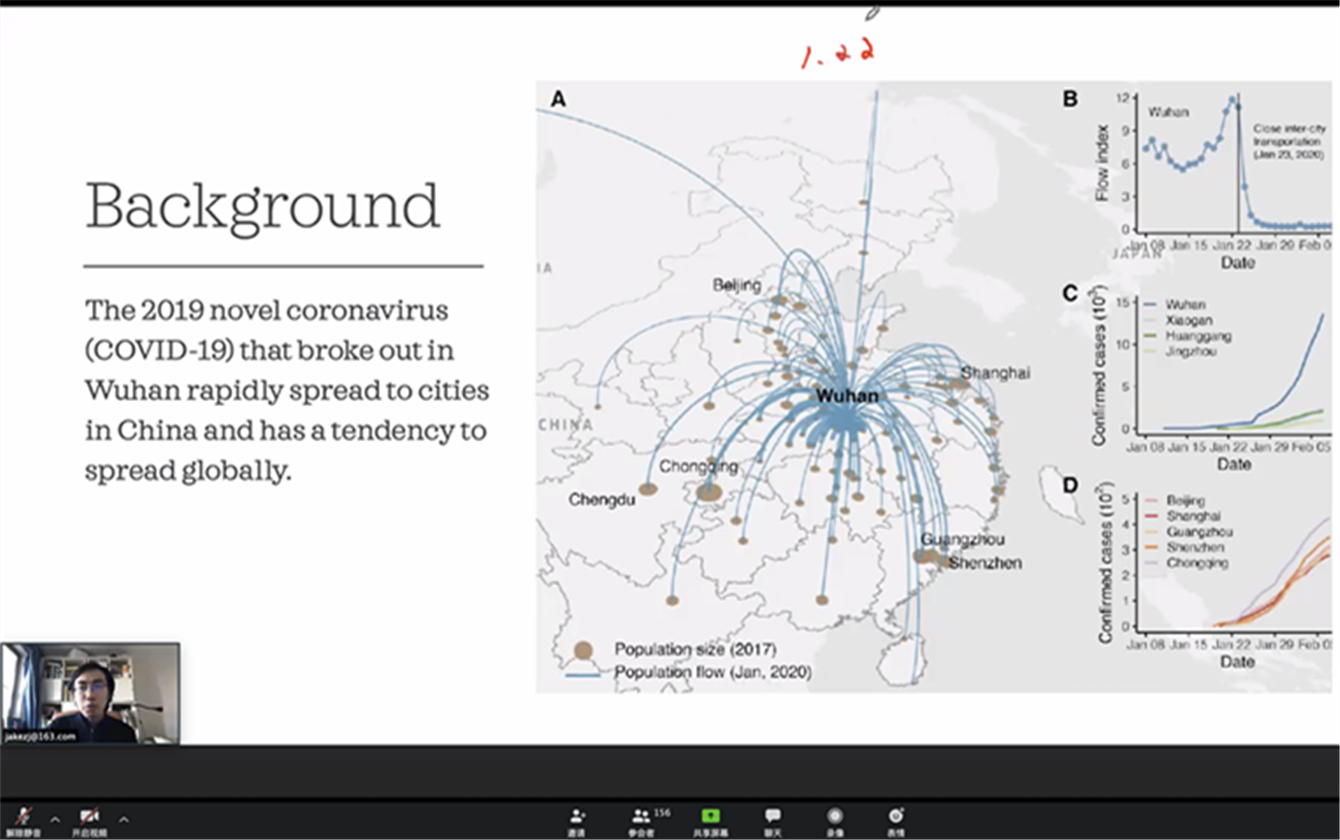Turn on the video camera
The image size is (1340, 840).
pos(90,817)
